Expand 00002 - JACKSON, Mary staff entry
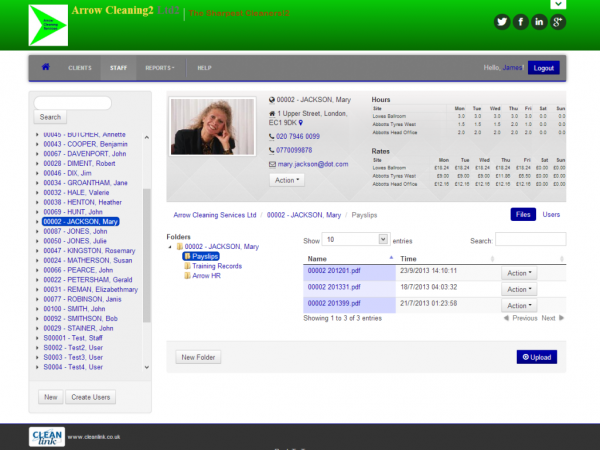 (37, 222)
